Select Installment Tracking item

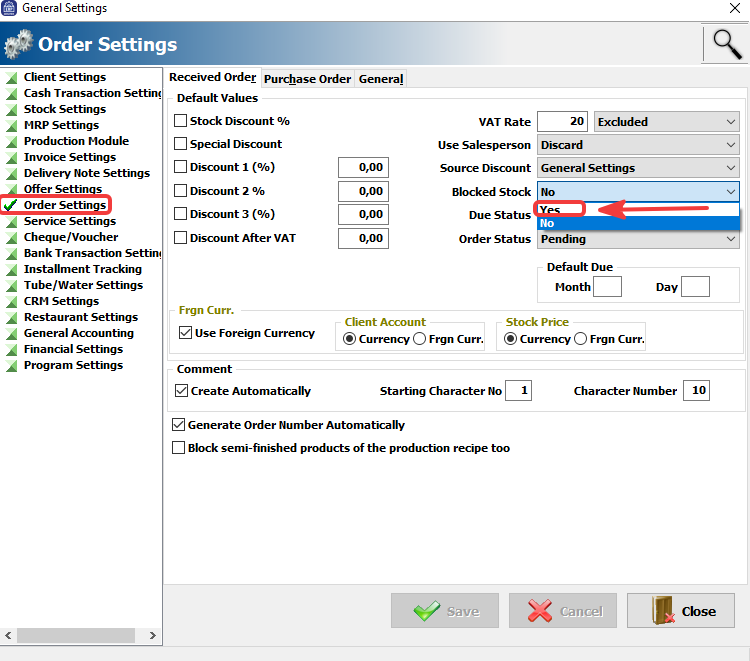[83, 269]
